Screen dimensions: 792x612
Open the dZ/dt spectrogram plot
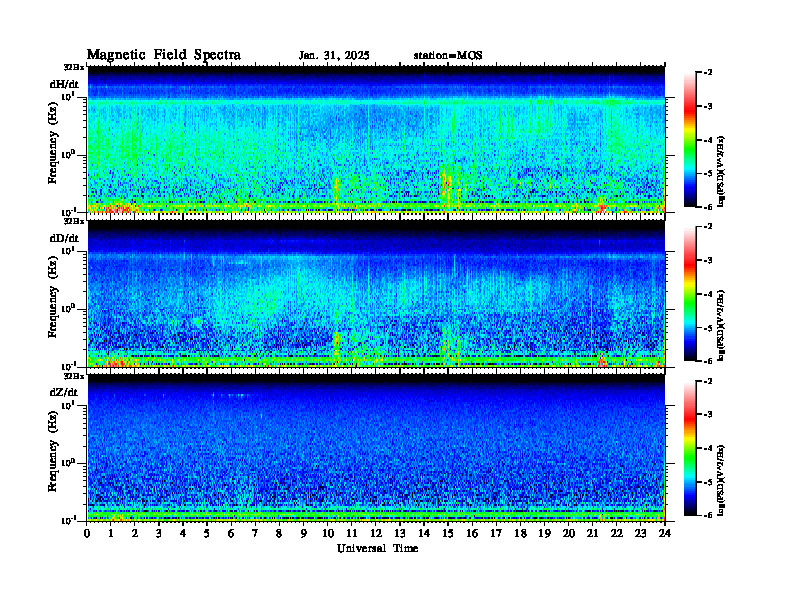point(376,447)
